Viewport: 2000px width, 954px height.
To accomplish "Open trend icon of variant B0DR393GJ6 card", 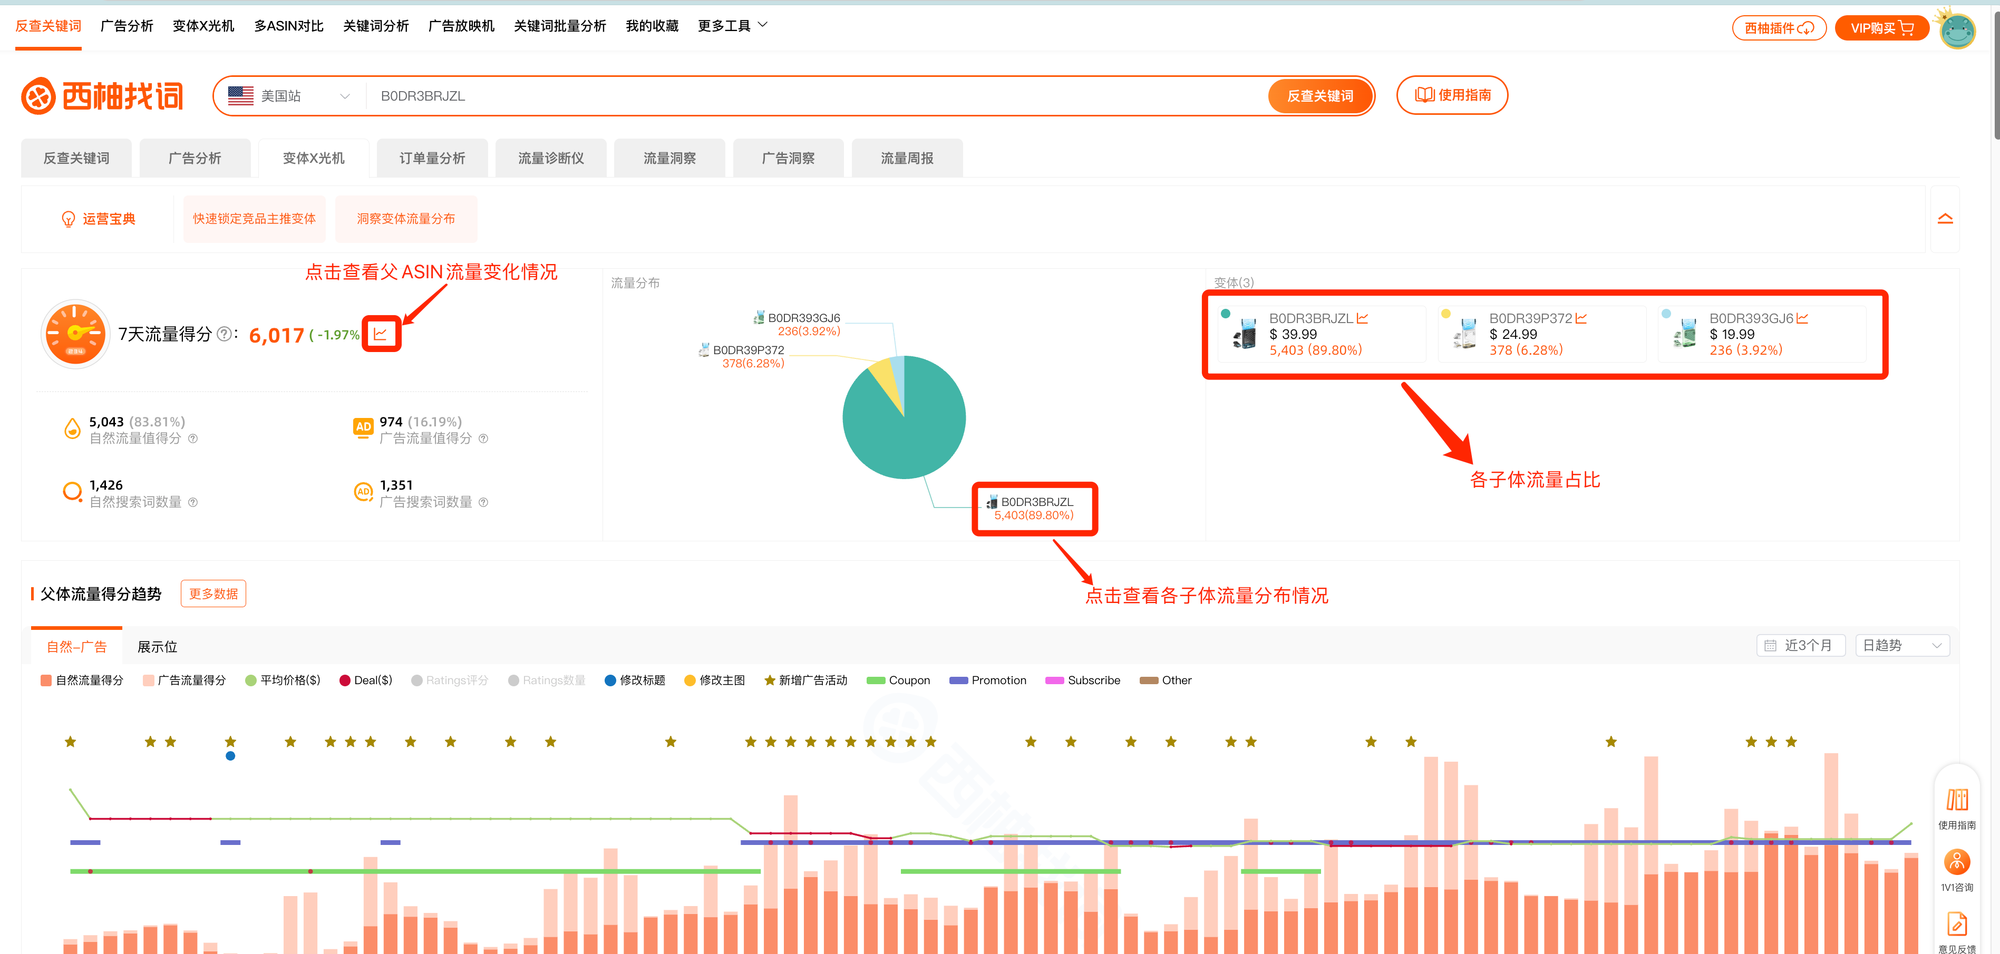I will (1802, 318).
